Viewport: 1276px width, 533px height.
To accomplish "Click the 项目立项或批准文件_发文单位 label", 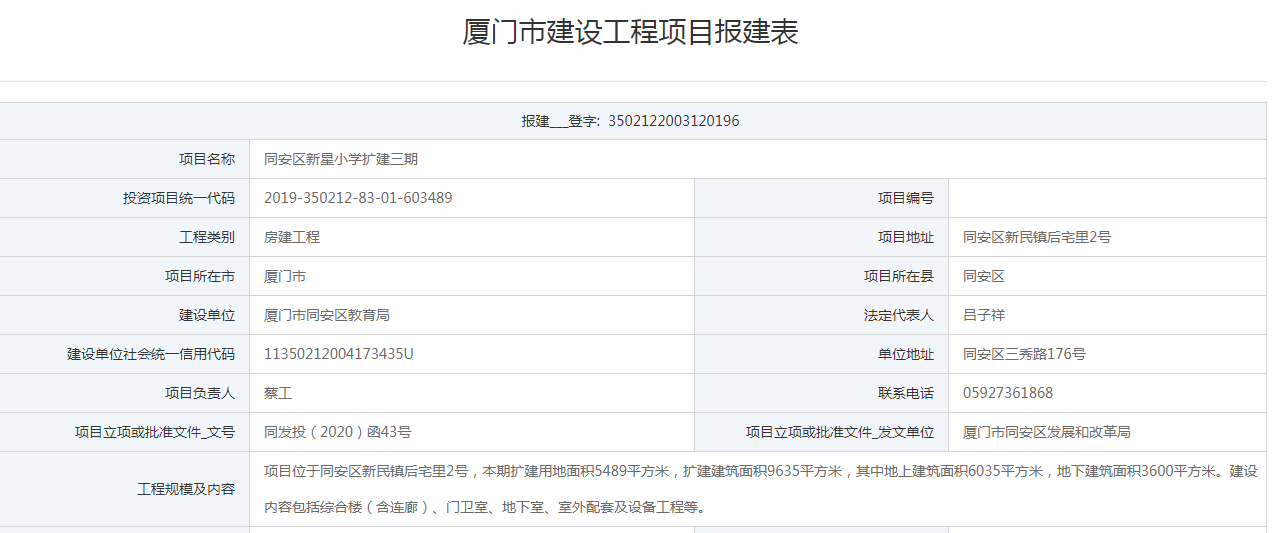I will [840, 432].
